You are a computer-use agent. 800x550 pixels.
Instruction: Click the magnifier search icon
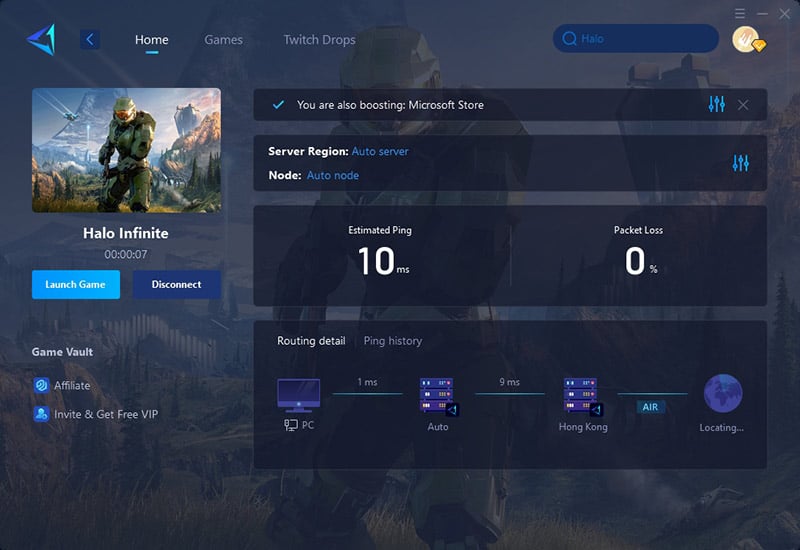coord(569,38)
